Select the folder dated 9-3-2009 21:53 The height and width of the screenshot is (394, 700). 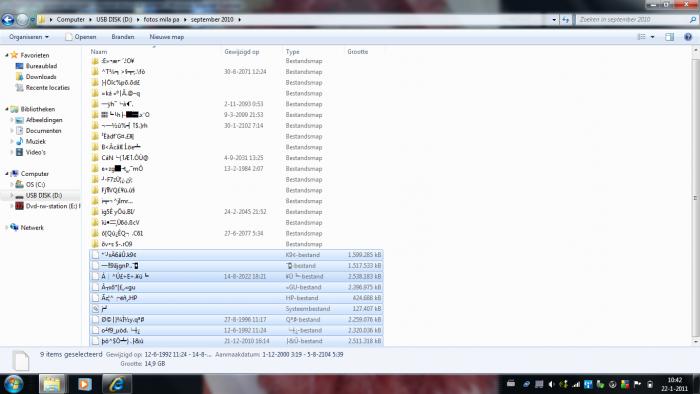pyautogui.click(x=236, y=115)
